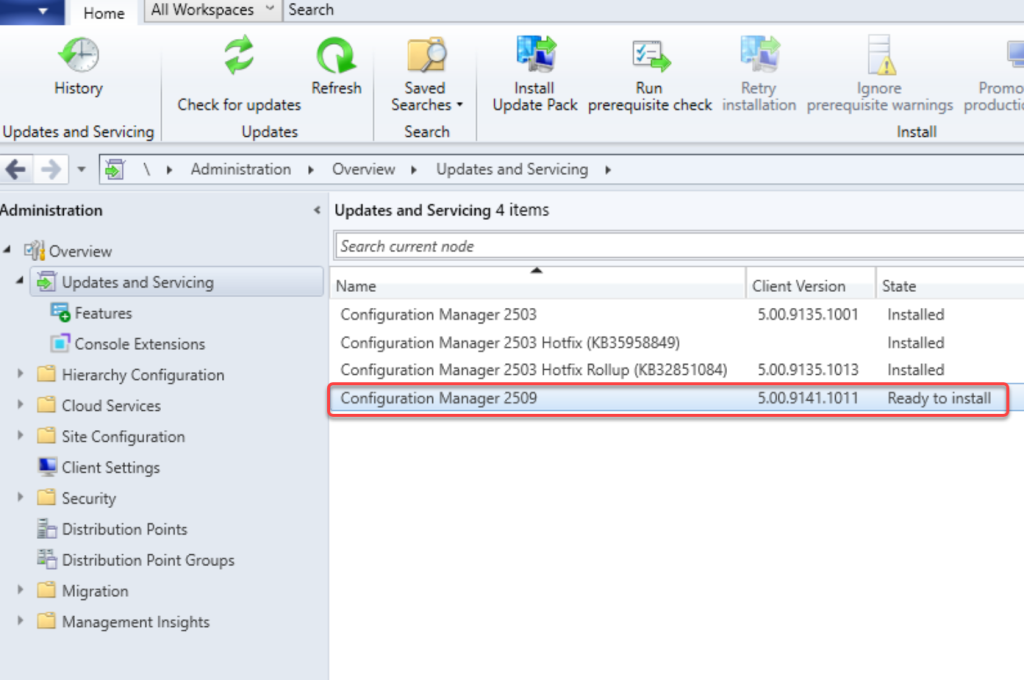Navigate forward with the right arrow
Screen dimensions: 1024x680
(x=51, y=170)
